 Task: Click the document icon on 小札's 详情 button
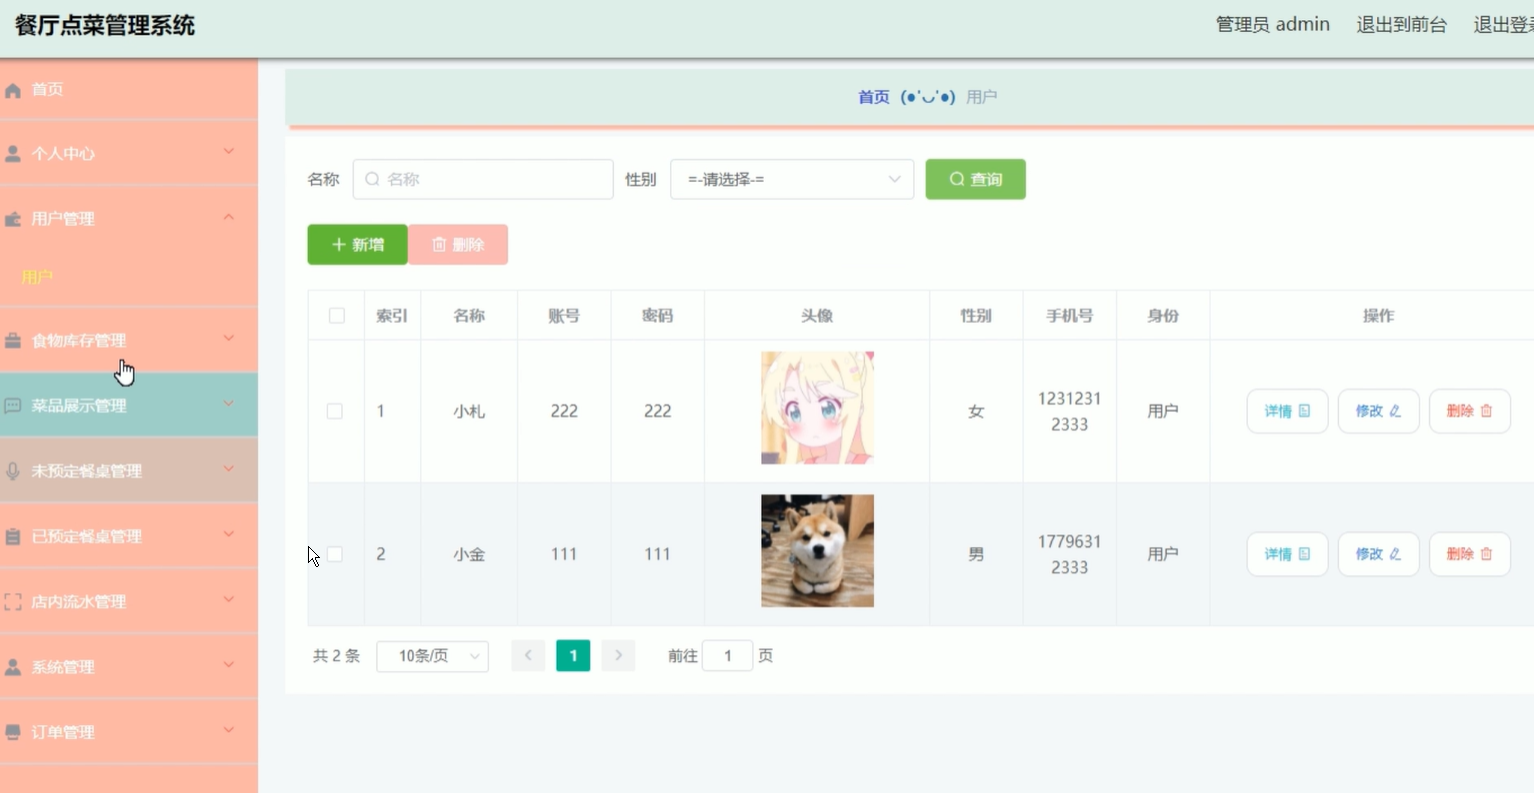point(1304,411)
